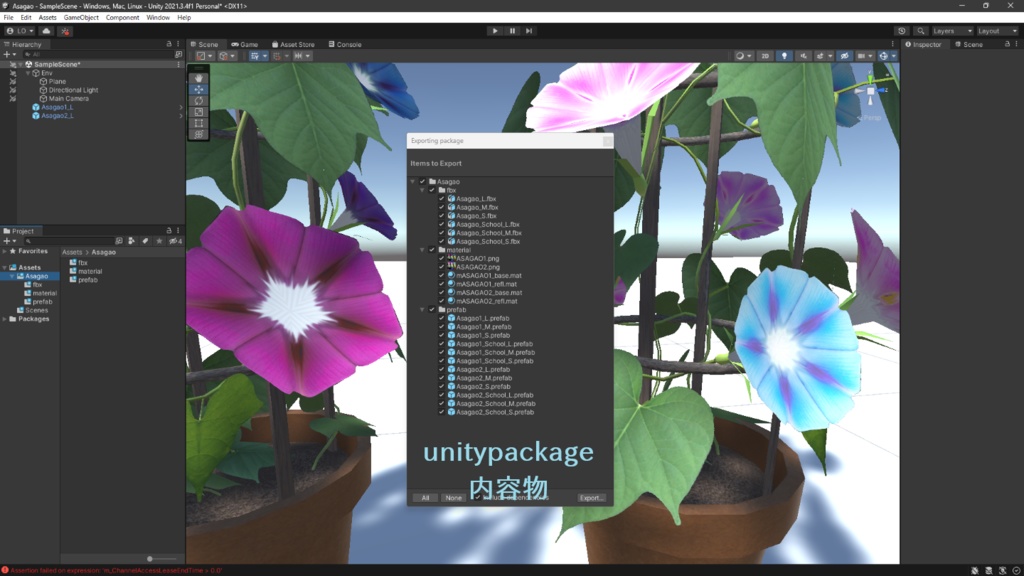Click the All button in export dialog
The width and height of the screenshot is (1024, 576).
425,498
